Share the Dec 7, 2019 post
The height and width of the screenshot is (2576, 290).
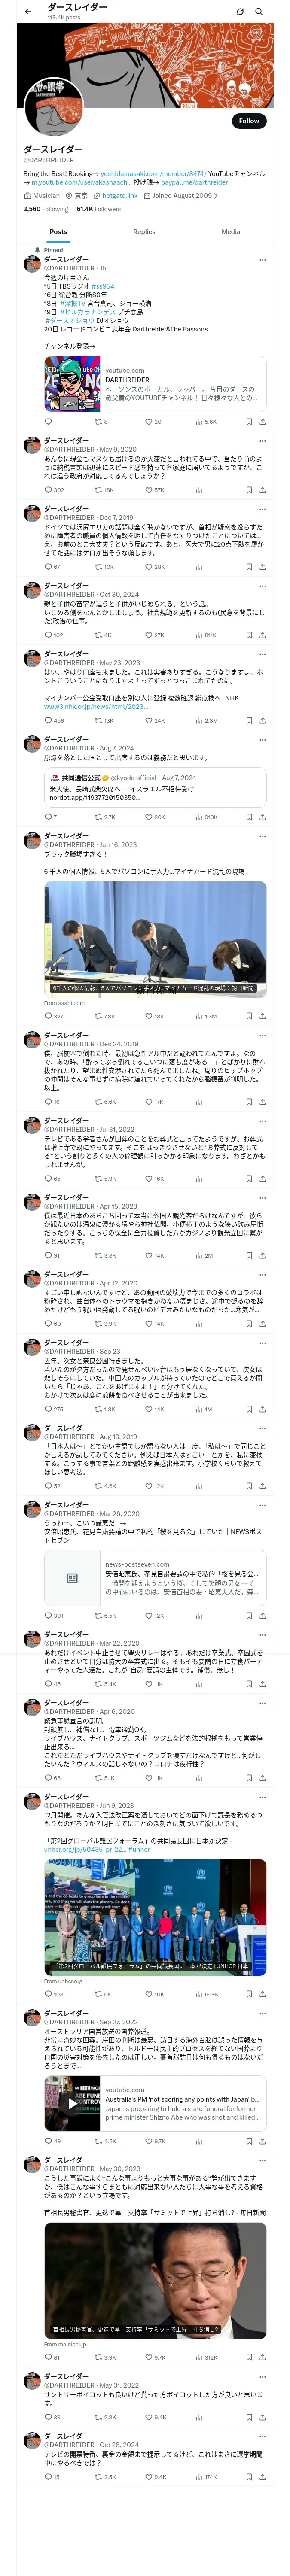(x=262, y=567)
